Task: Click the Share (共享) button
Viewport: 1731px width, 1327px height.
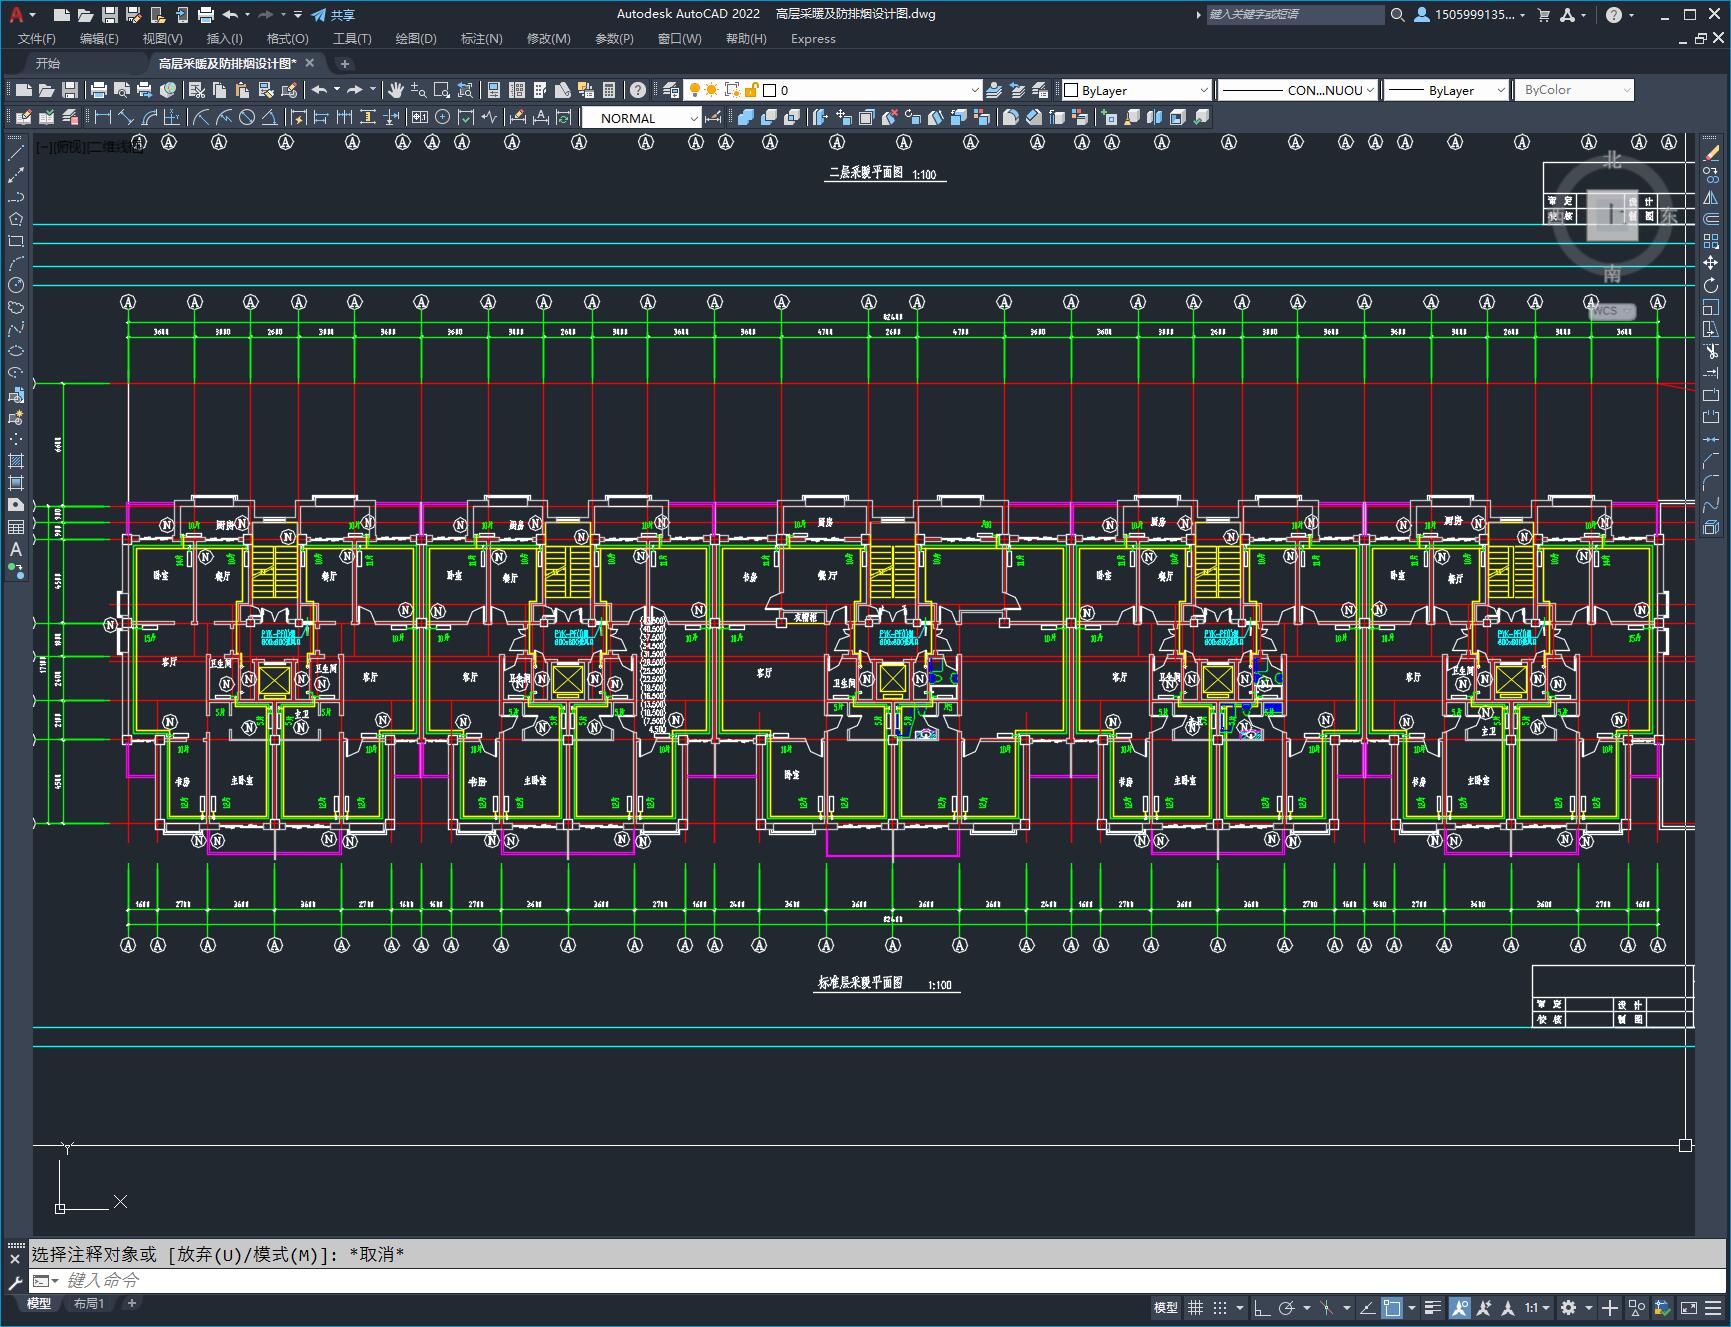Action: (333, 15)
